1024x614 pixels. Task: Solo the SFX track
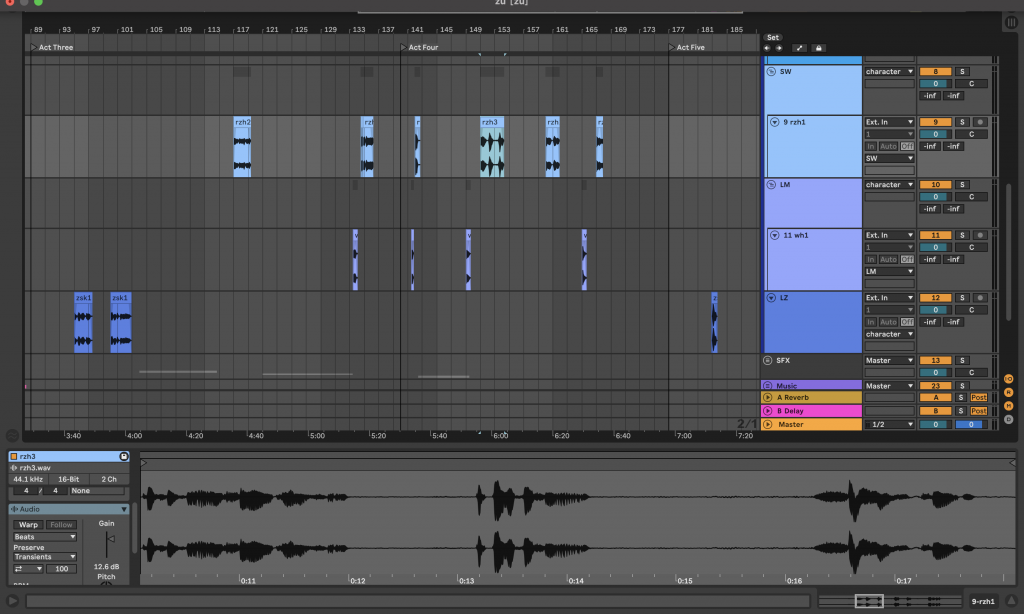[962, 361]
